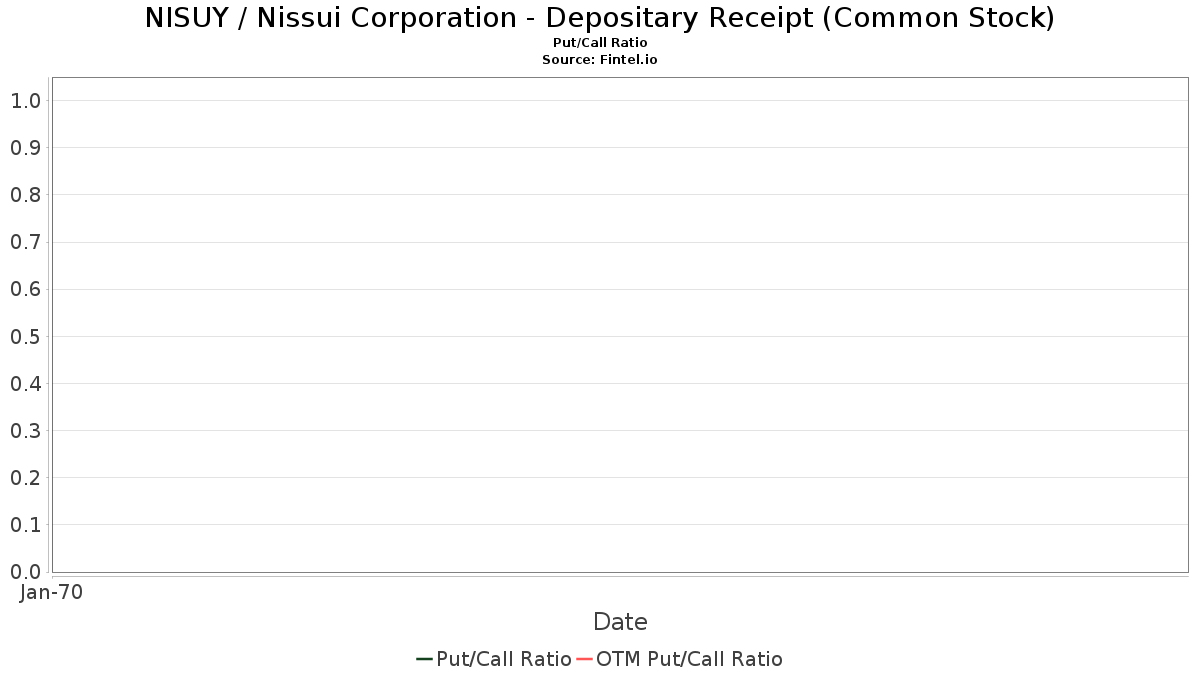Click the 0.0 y-axis tick label
Image resolution: width=1200 pixels, height=675 pixels.
click(25, 571)
